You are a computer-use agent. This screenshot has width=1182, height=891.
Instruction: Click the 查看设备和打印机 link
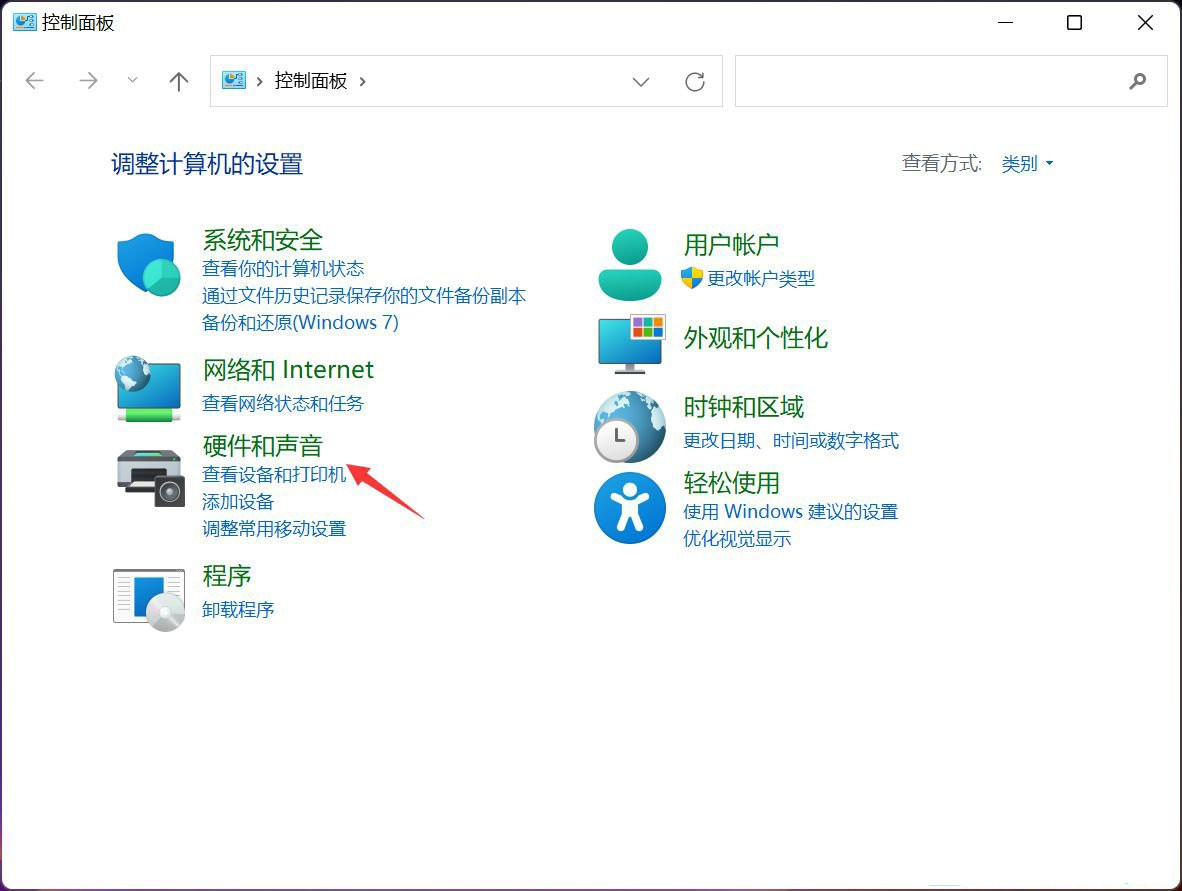(x=274, y=474)
